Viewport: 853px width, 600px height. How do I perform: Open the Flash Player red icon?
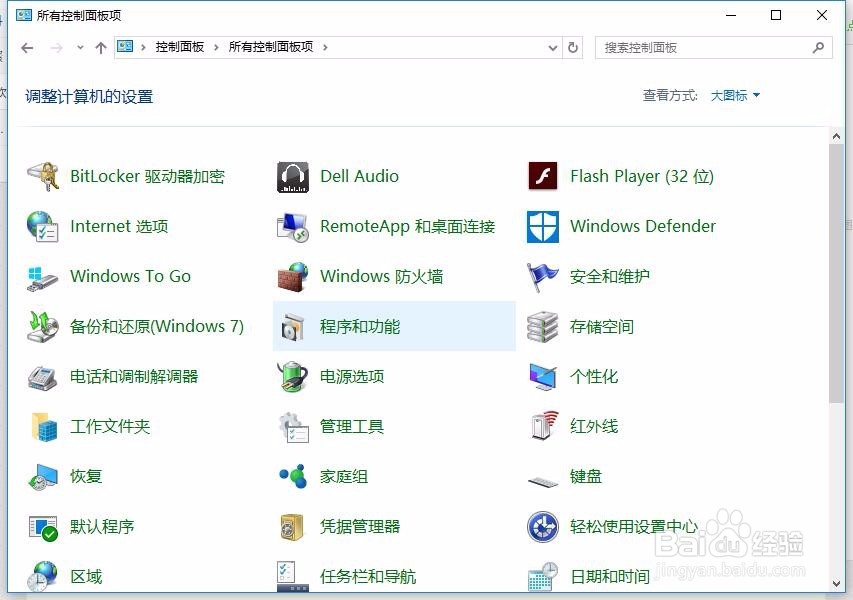[542, 176]
